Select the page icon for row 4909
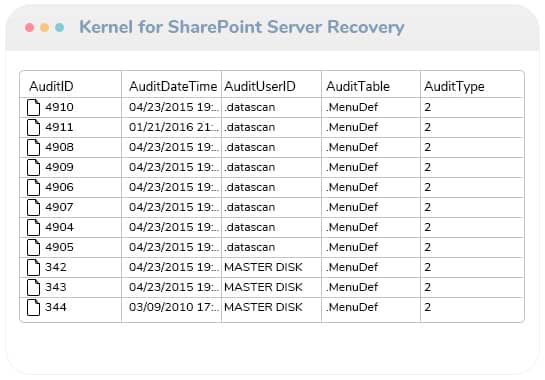 coord(33,167)
